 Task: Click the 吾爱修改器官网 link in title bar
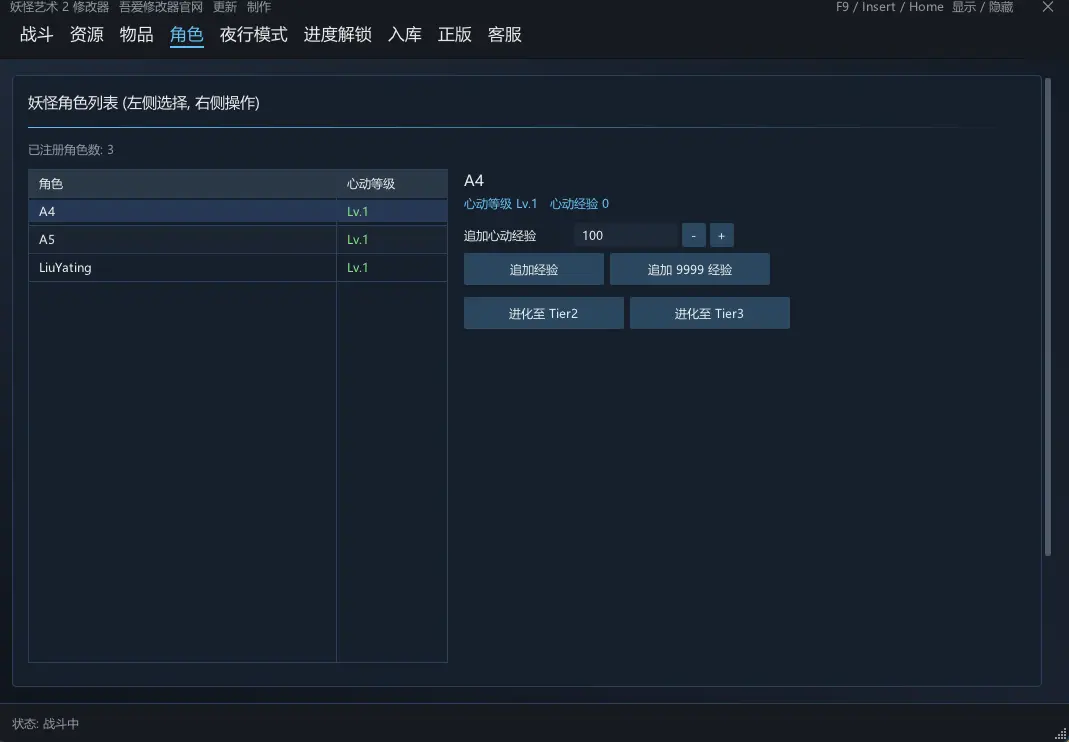pos(161,8)
